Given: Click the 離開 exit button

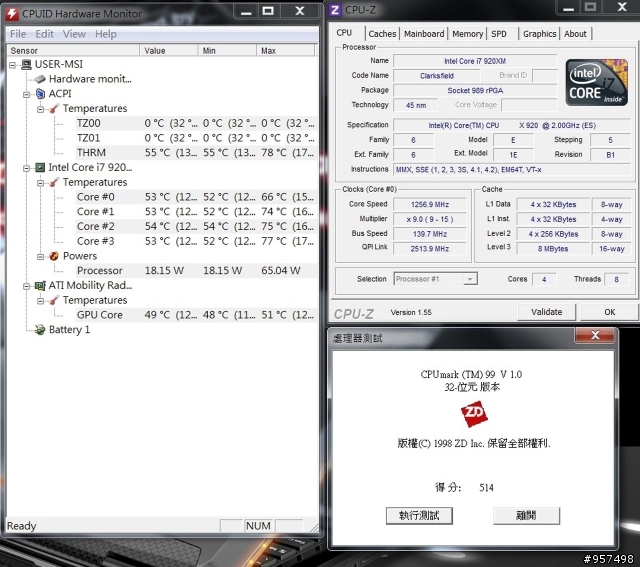Looking at the screenshot, I should [526, 516].
